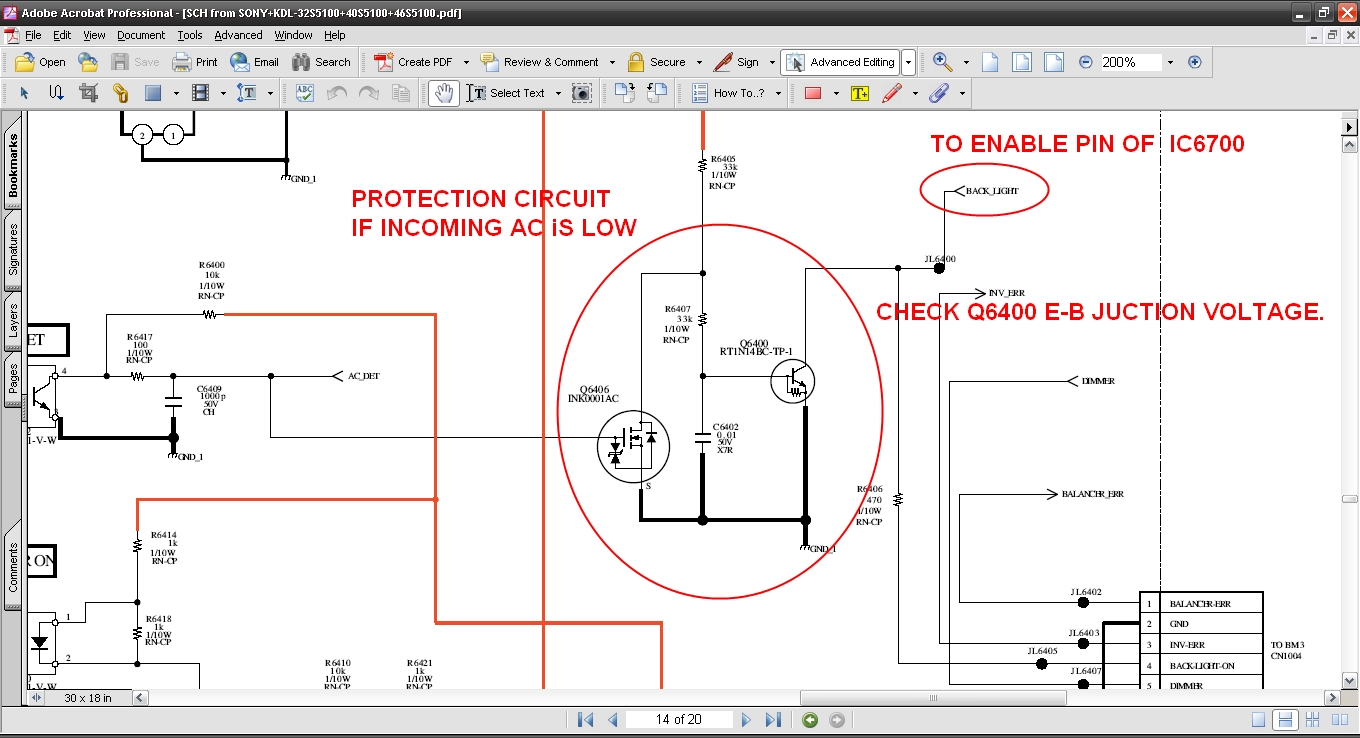Image resolution: width=1360 pixels, height=738 pixels.
Task: Expand the Review & Comment dropdown
Action: [612, 62]
